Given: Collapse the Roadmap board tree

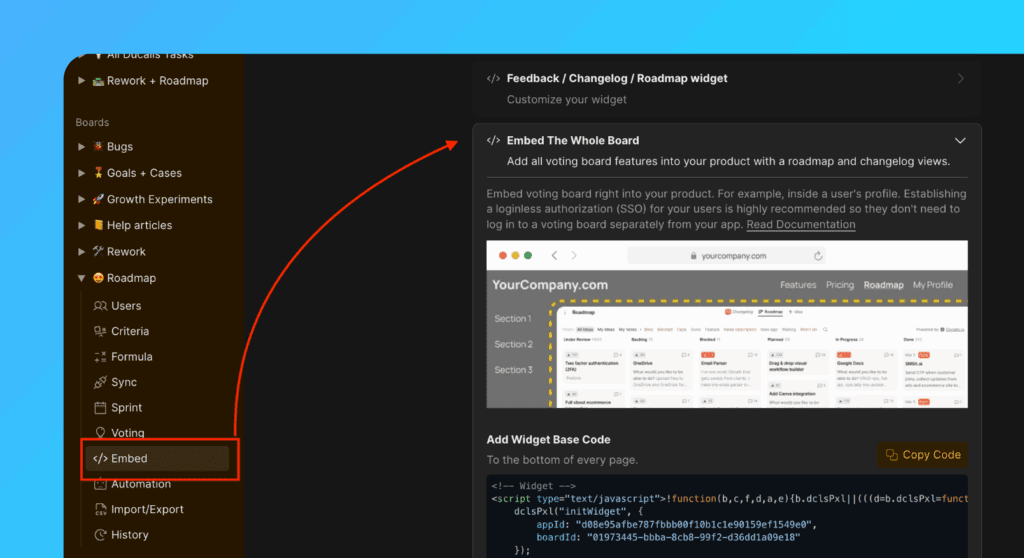Looking at the screenshot, I should (x=82, y=278).
